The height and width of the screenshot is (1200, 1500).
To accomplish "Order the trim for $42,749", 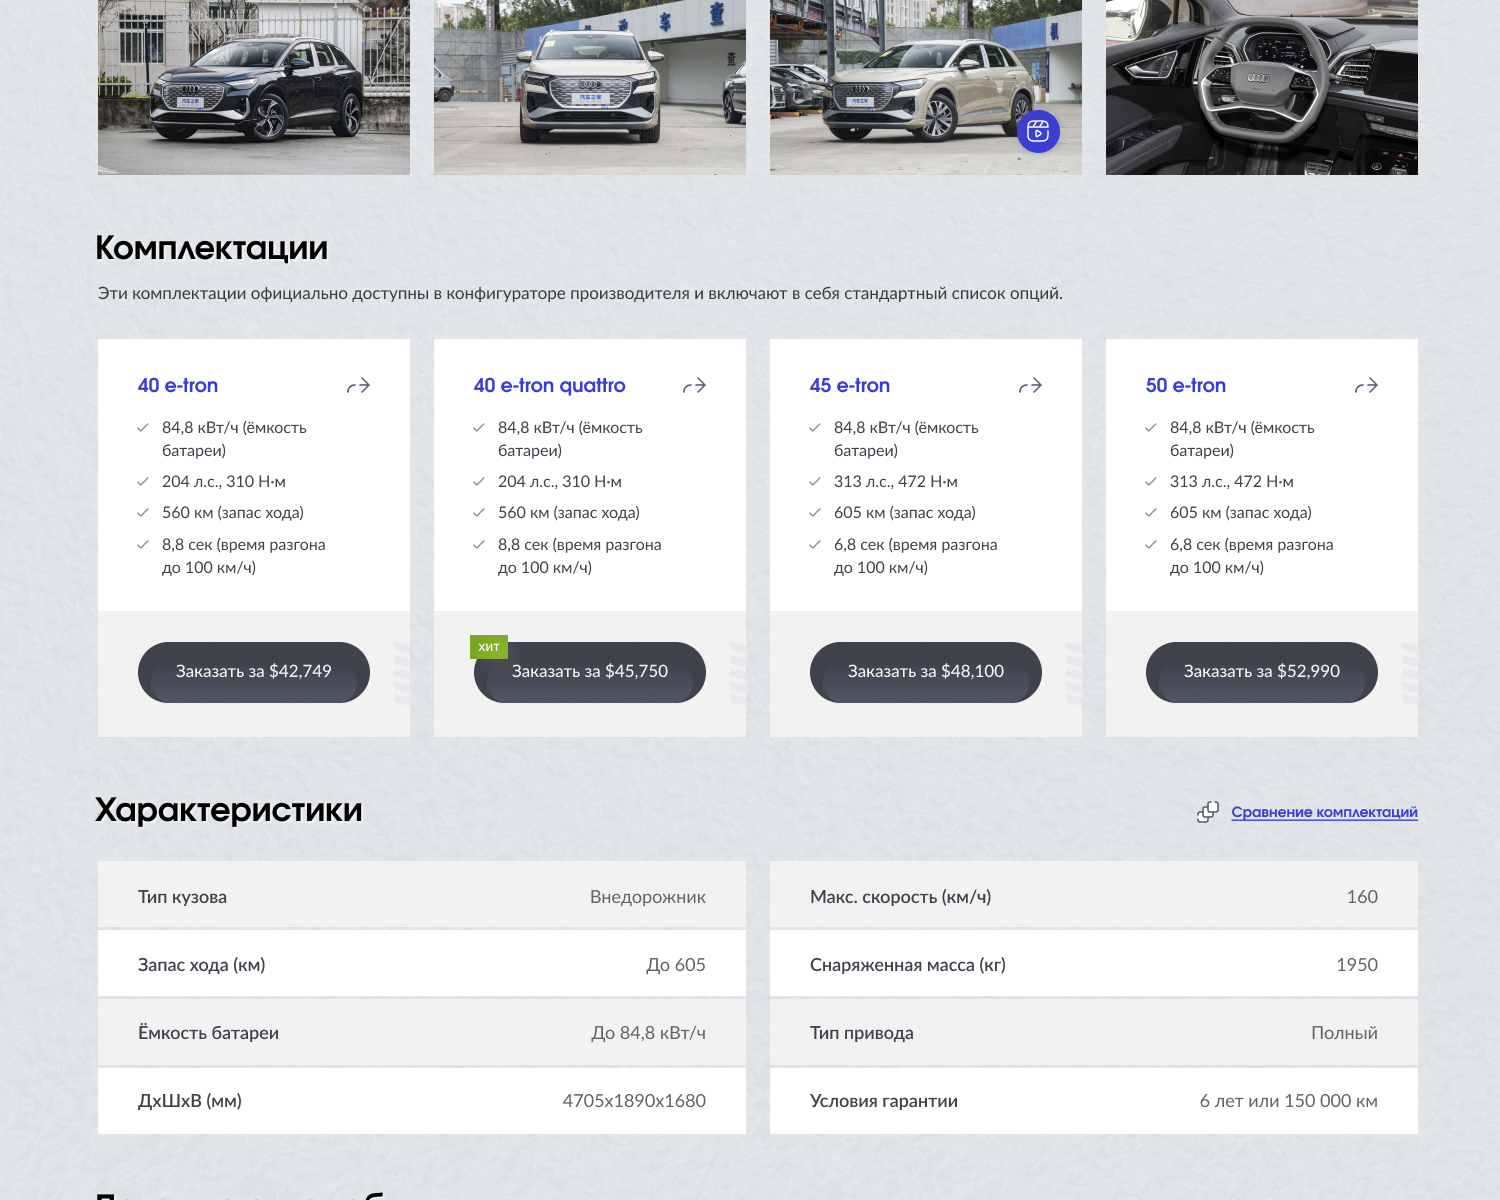I will coord(254,672).
